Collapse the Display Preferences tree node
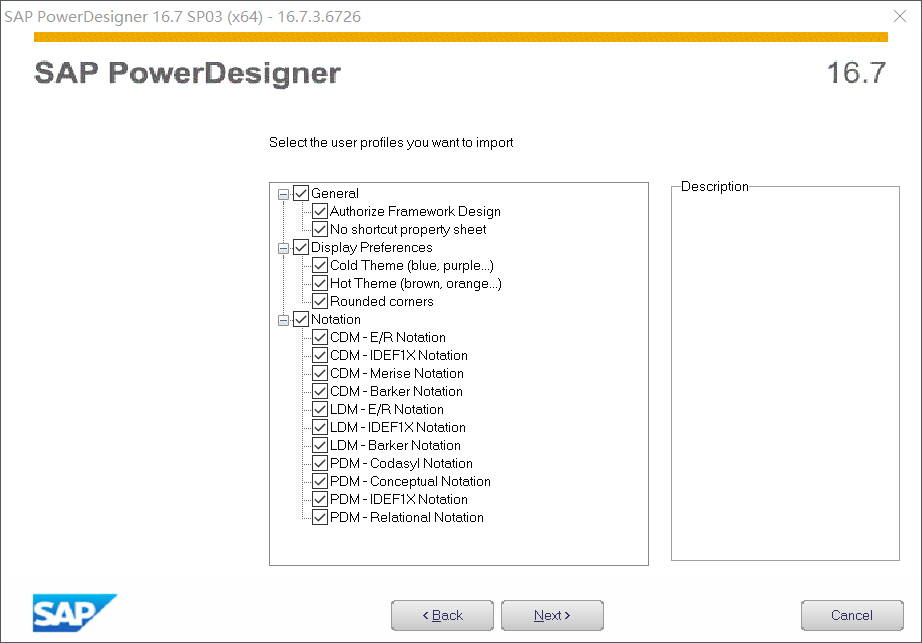This screenshot has height=643, width=922. click(283, 248)
